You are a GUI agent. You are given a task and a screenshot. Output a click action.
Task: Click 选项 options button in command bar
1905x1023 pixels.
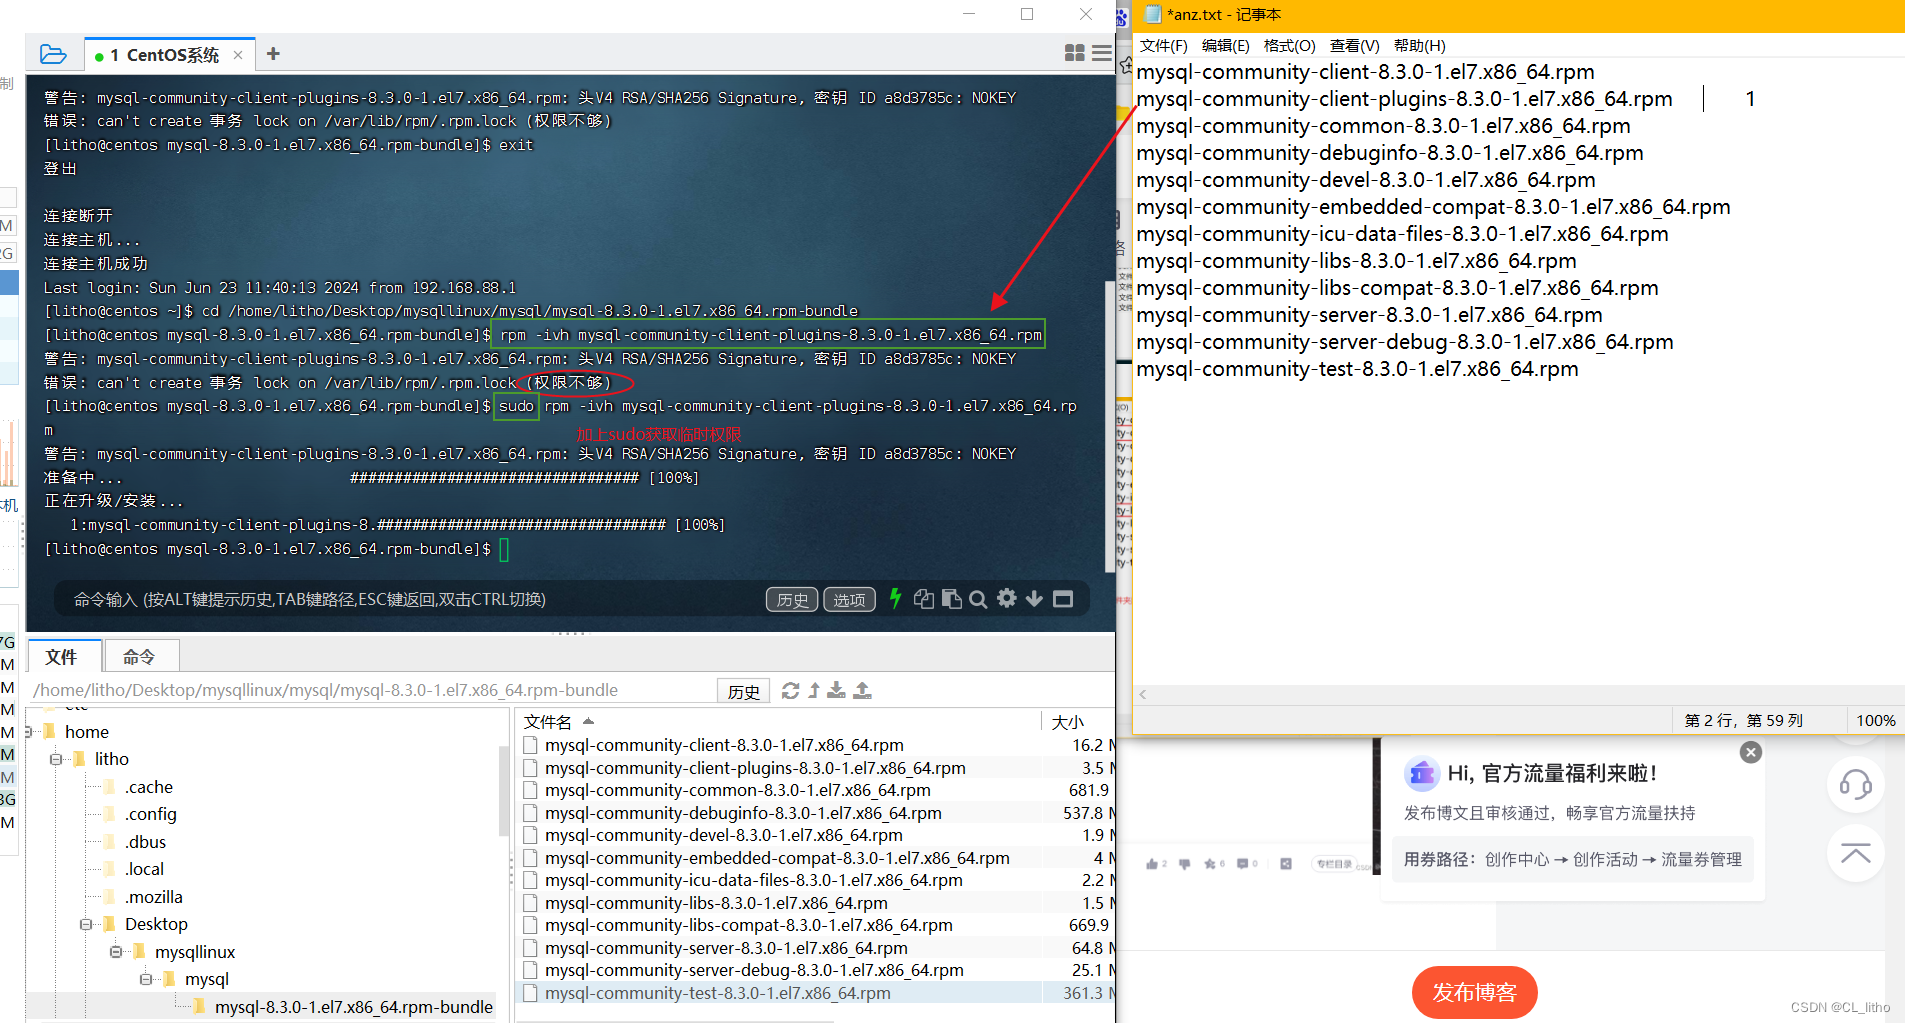849,599
